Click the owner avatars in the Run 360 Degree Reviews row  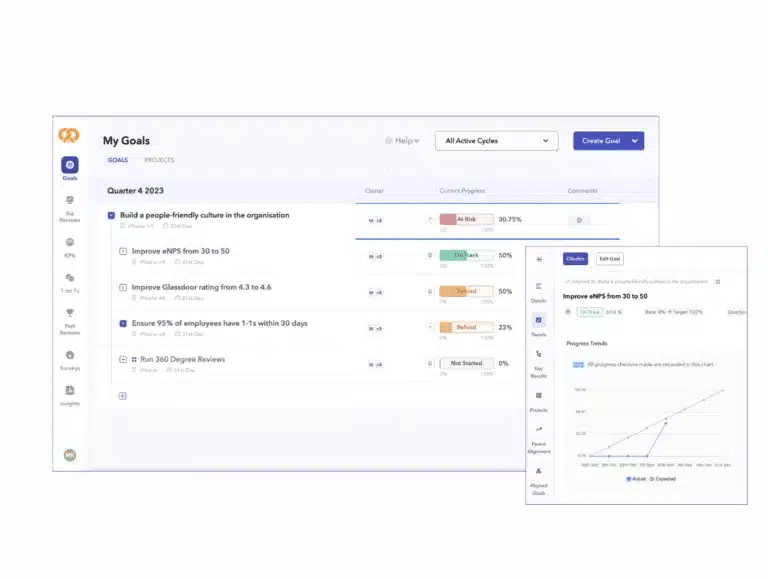[x=375, y=365]
